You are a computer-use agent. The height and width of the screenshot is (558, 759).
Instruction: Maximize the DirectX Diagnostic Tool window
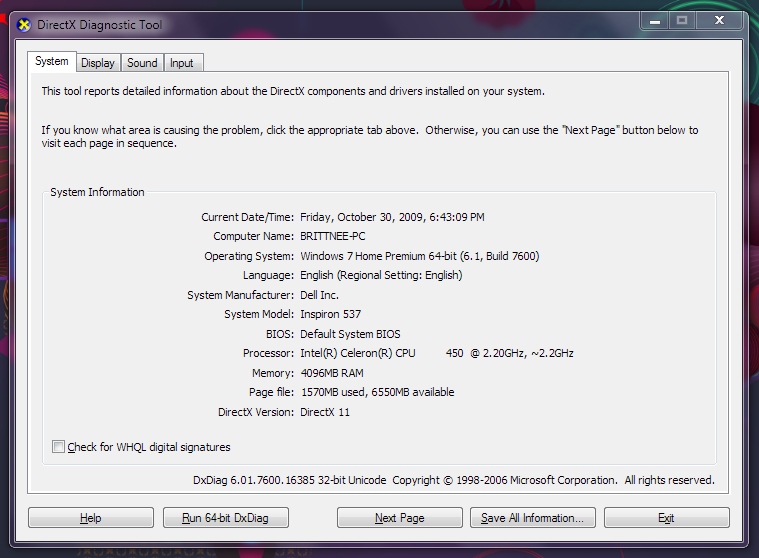[682, 21]
